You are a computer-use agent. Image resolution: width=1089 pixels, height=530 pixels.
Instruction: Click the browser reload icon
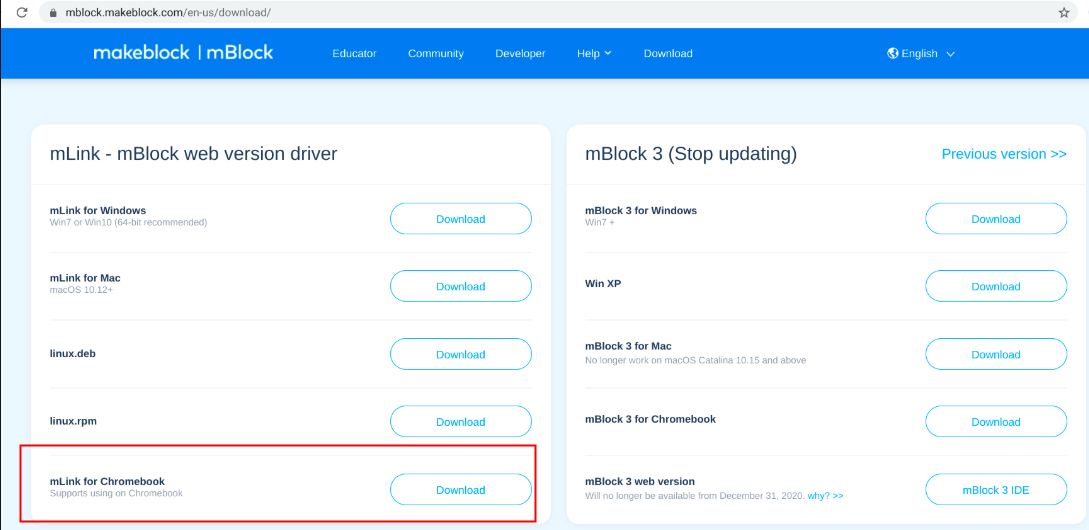tap(21, 13)
